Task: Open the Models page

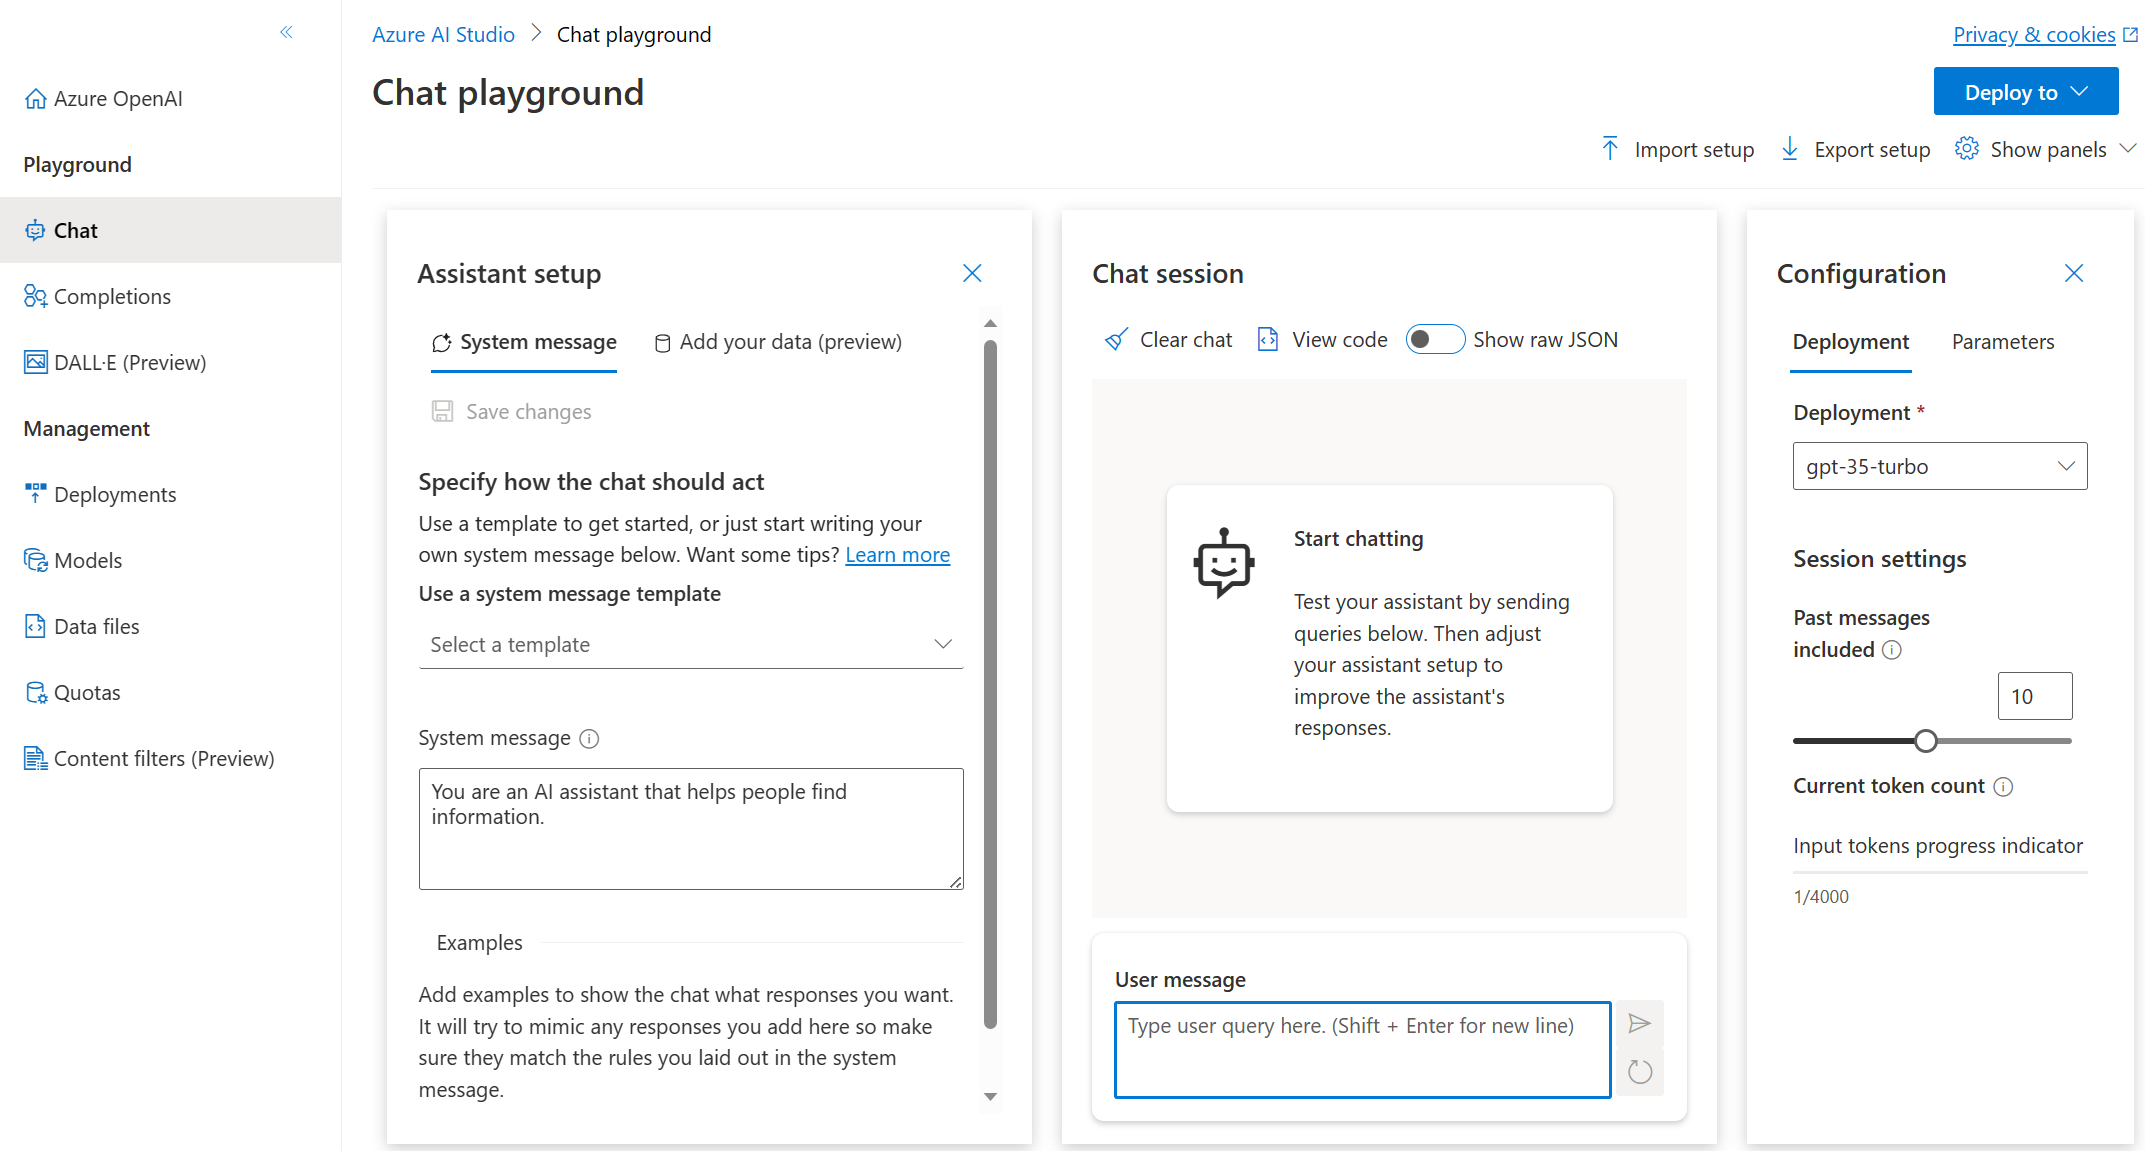Action: [87, 560]
